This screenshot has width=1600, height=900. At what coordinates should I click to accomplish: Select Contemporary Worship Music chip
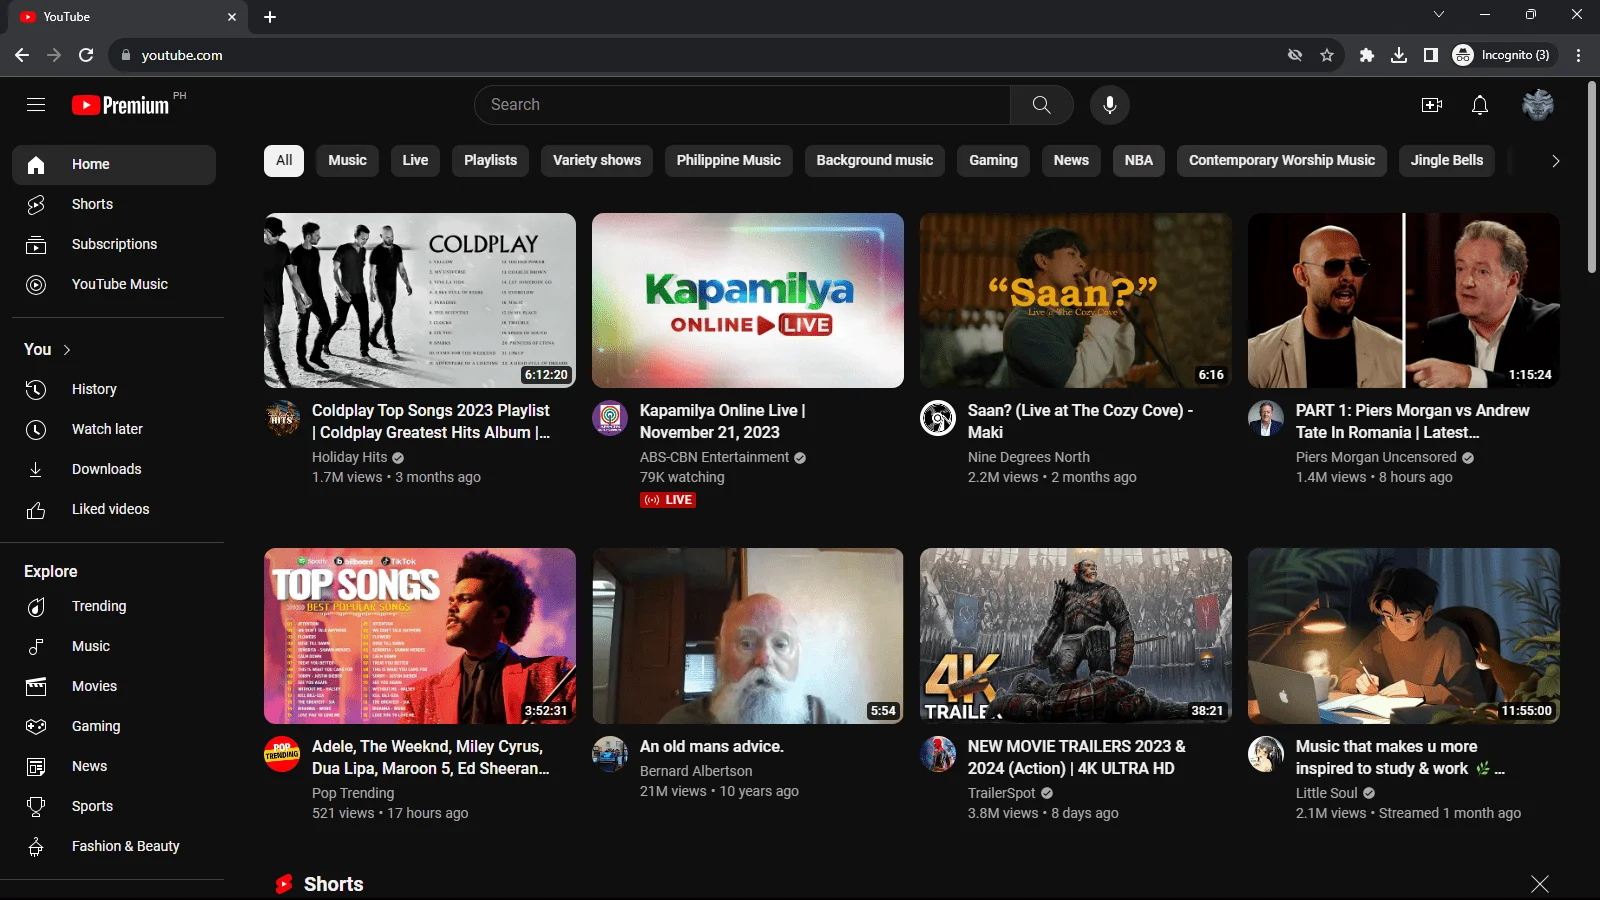tap(1282, 160)
